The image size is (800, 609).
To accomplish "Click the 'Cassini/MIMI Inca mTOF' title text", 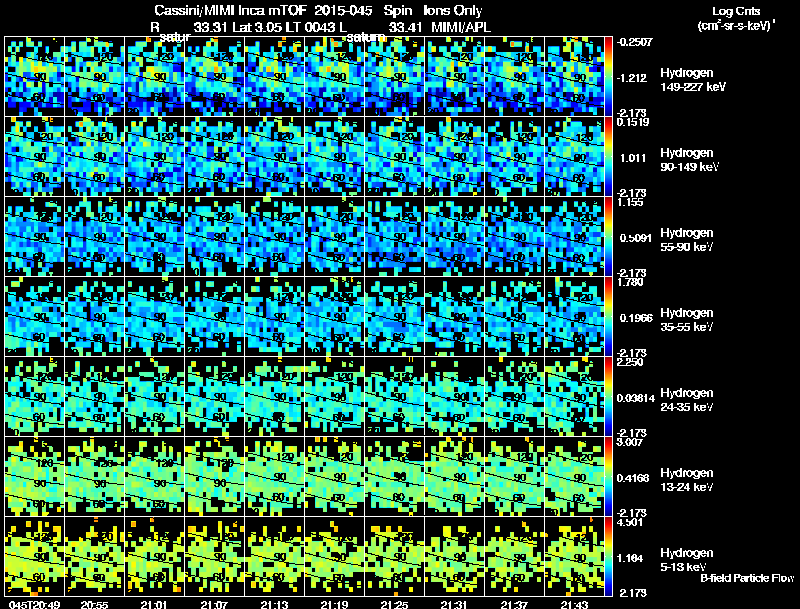I will [x=230, y=10].
